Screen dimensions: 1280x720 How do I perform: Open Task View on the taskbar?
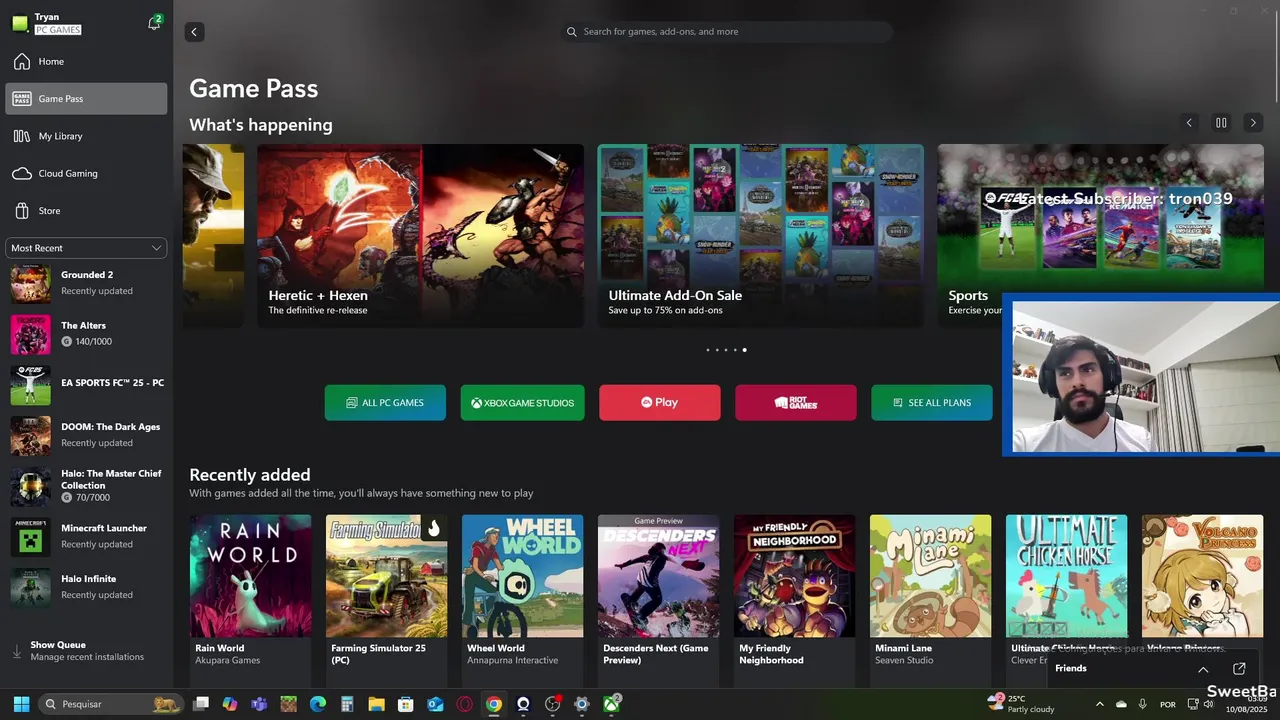201,704
